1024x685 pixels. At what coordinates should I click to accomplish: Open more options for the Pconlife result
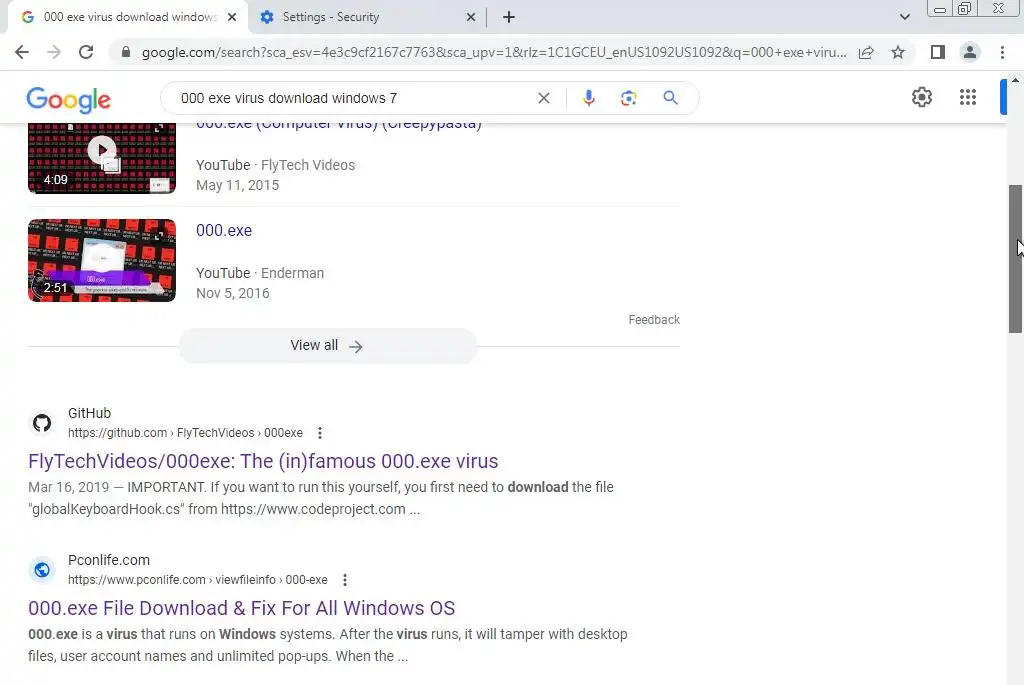(345, 580)
